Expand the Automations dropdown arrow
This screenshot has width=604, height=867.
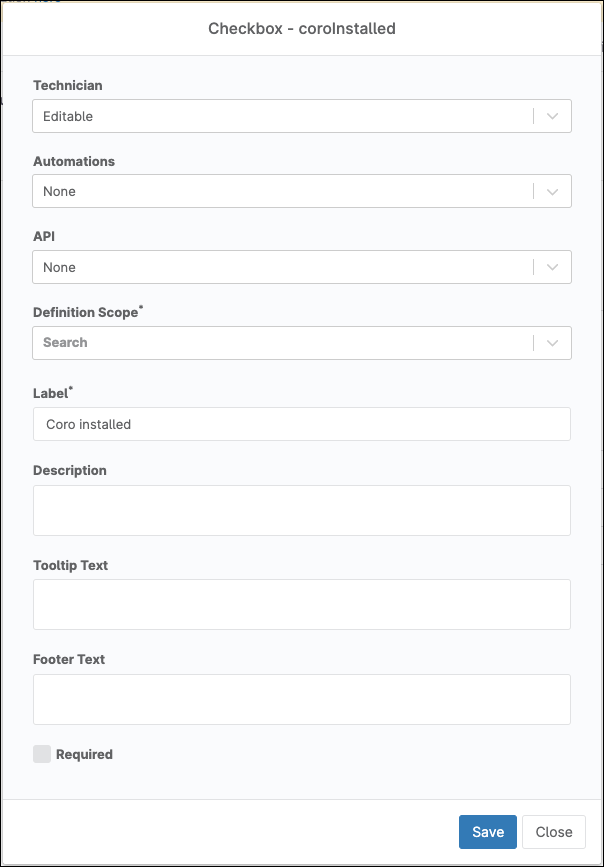click(x=552, y=191)
